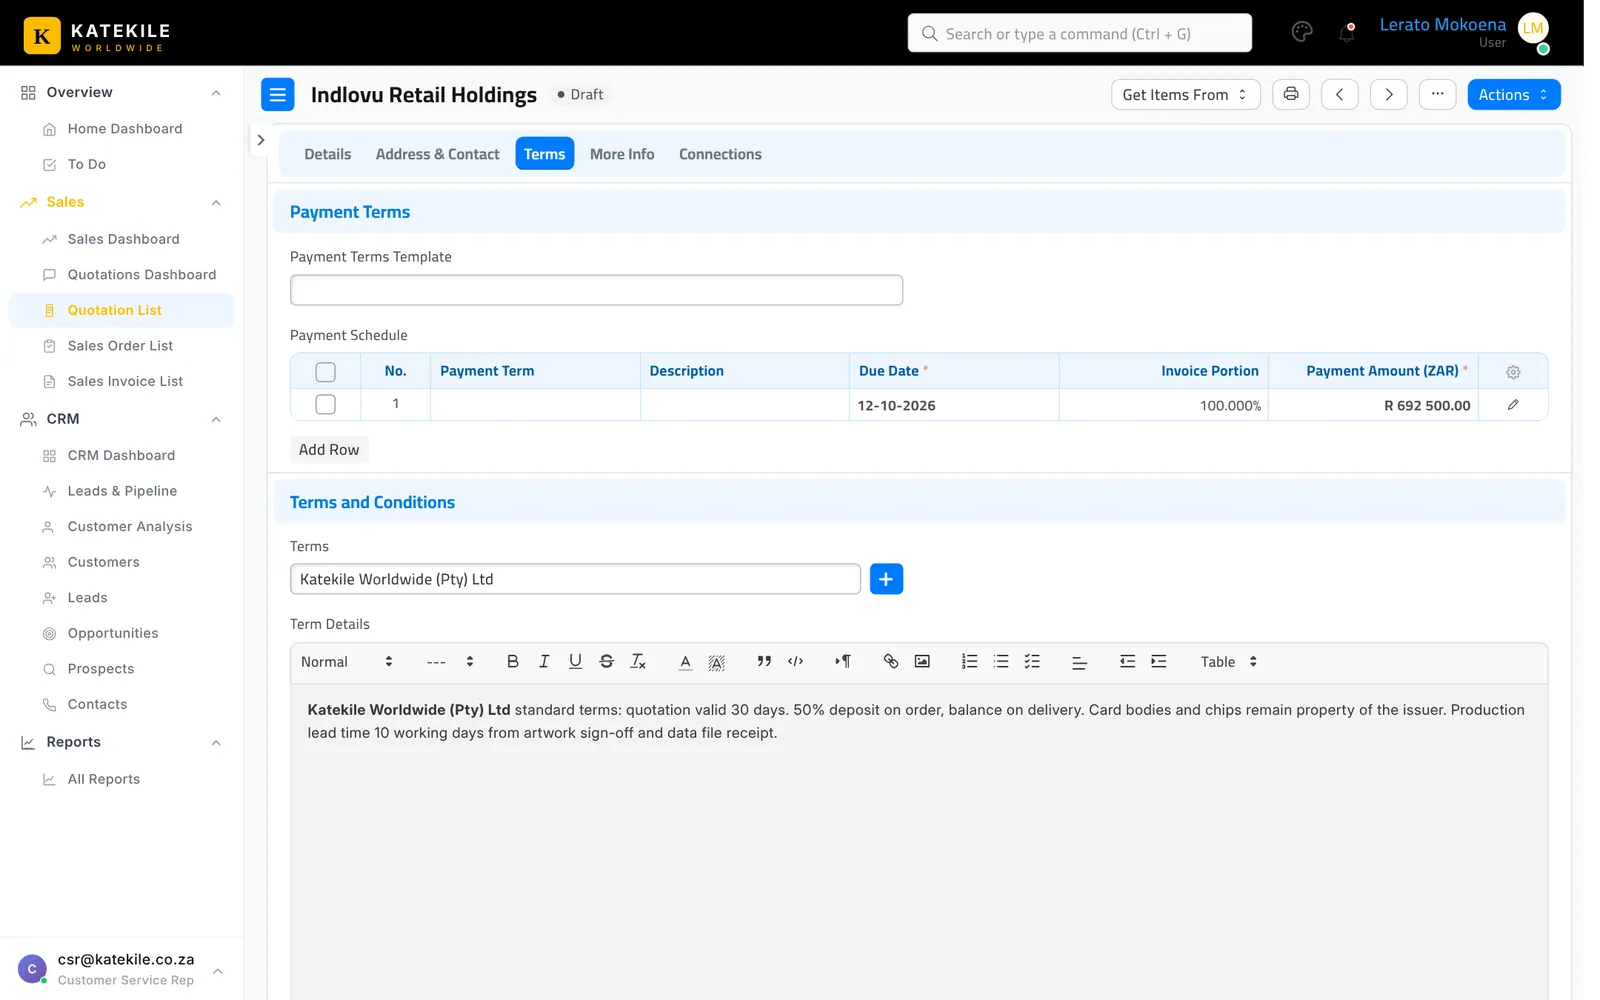
Task: Open Table dropdown in editor toolbar
Action: (1229, 662)
